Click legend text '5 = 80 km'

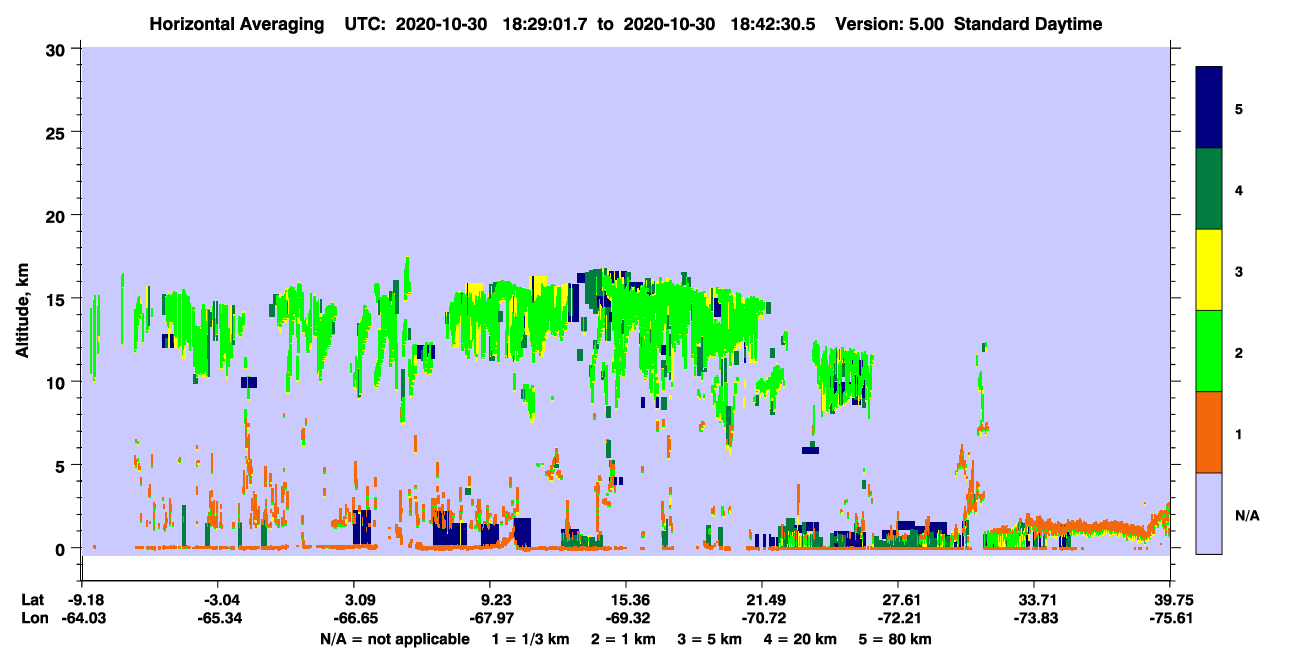896,639
